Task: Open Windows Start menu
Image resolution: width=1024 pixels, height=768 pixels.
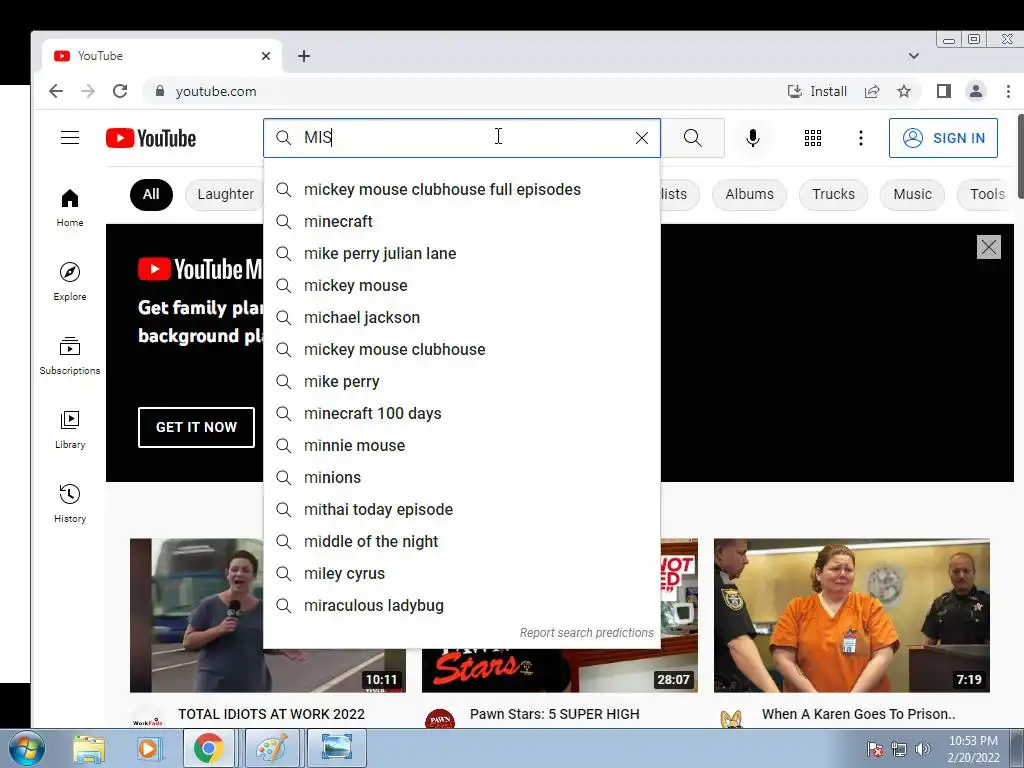Action: point(26,748)
